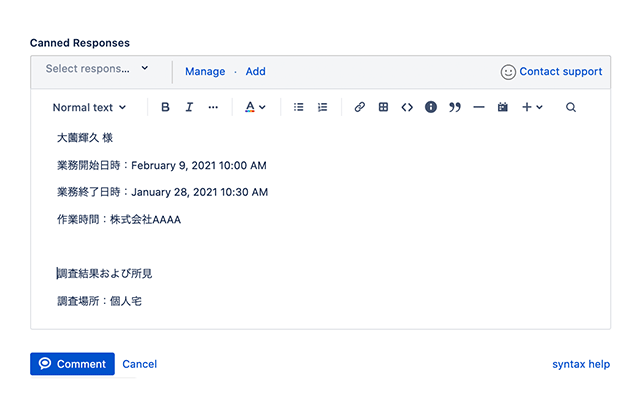Expand the plus insert menu

(x=532, y=107)
